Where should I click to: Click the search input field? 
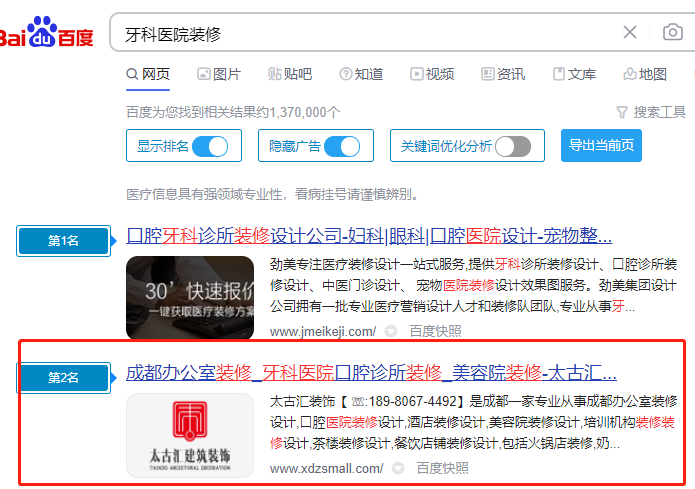[x=360, y=33]
